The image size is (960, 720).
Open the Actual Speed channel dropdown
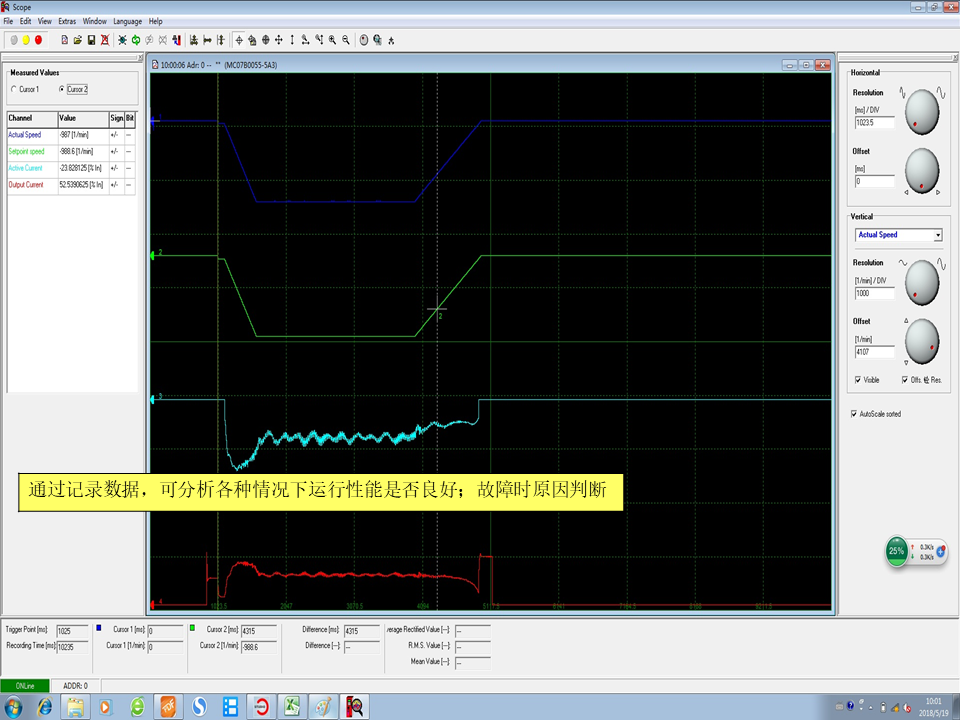point(937,235)
